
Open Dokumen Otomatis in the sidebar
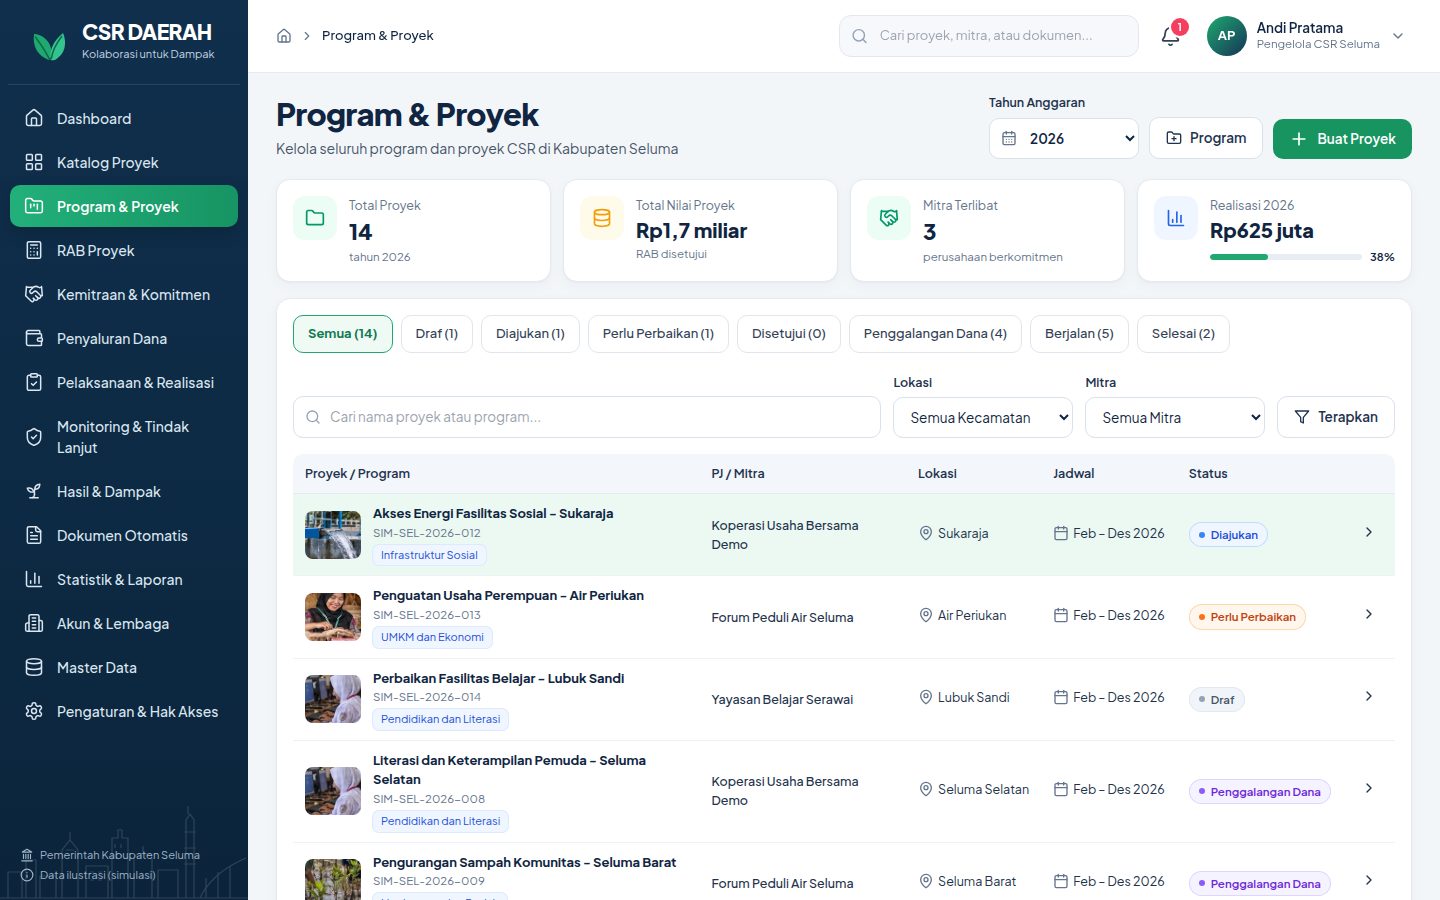pyautogui.click(x=124, y=535)
